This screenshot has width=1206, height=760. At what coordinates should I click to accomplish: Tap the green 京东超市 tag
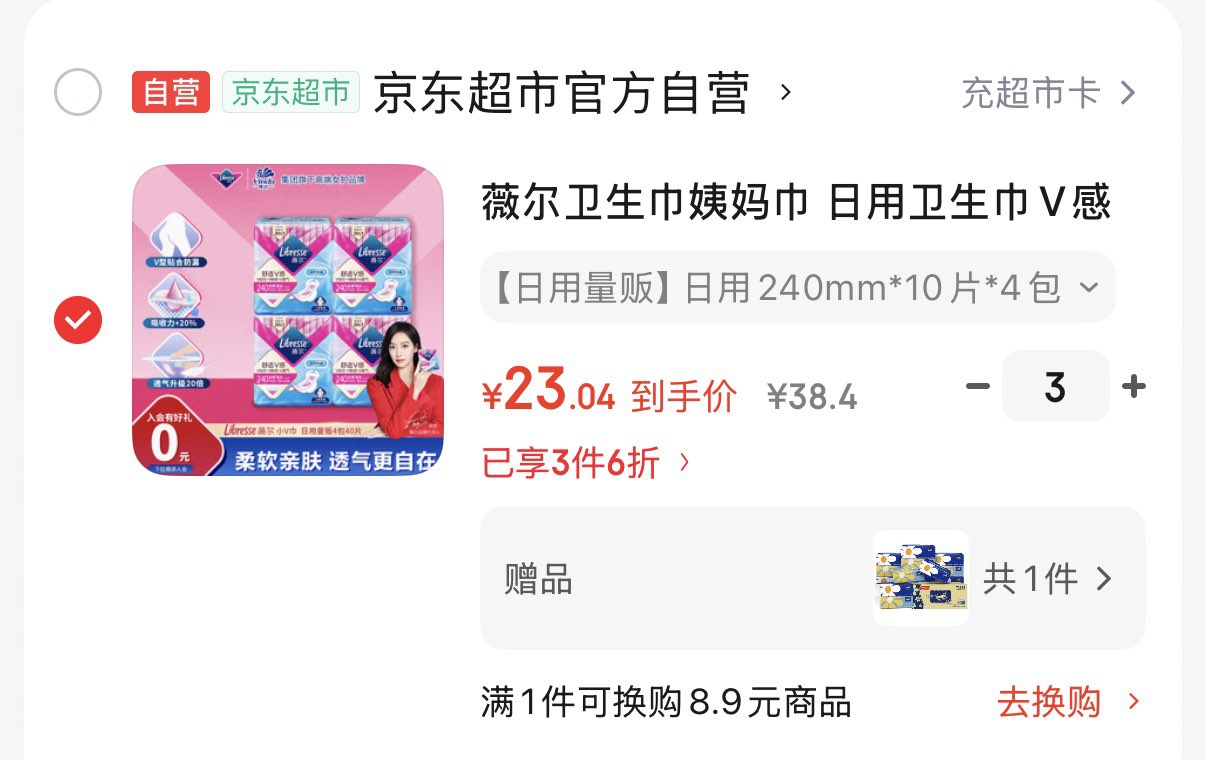pos(291,92)
